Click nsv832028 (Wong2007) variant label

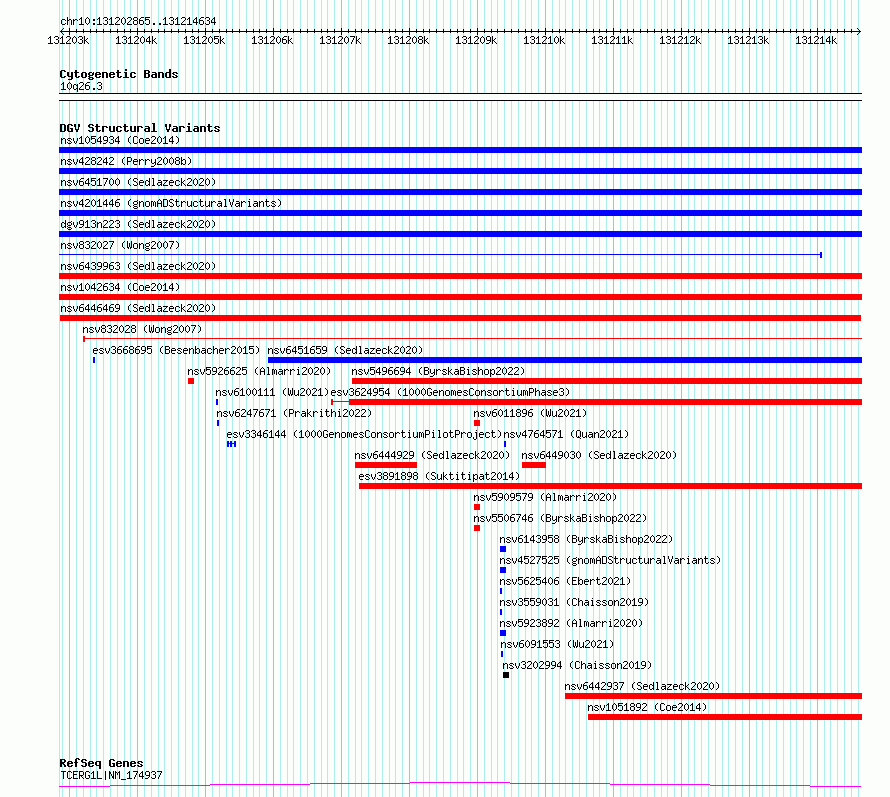[x=142, y=329]
